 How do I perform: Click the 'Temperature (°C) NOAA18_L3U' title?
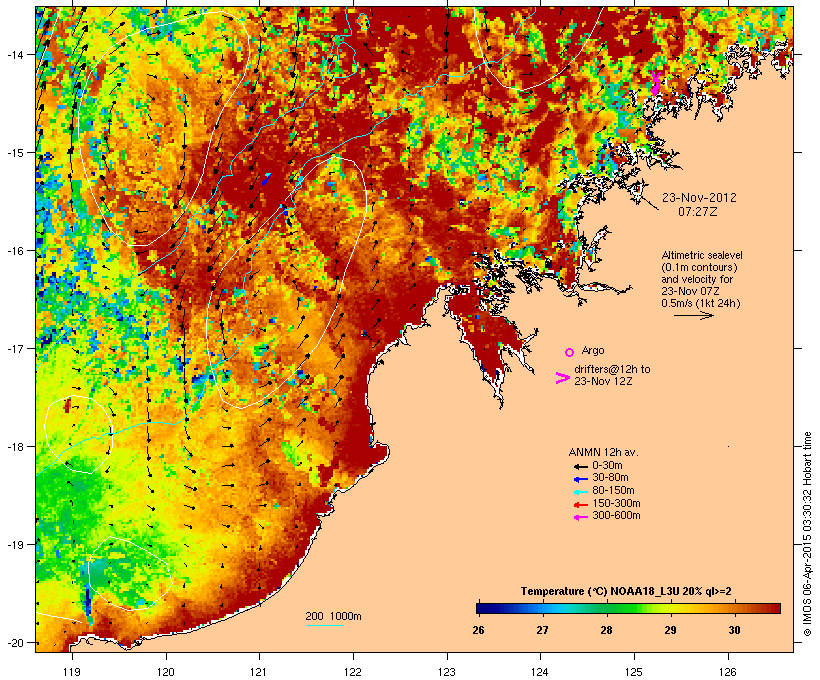[600, 591]
